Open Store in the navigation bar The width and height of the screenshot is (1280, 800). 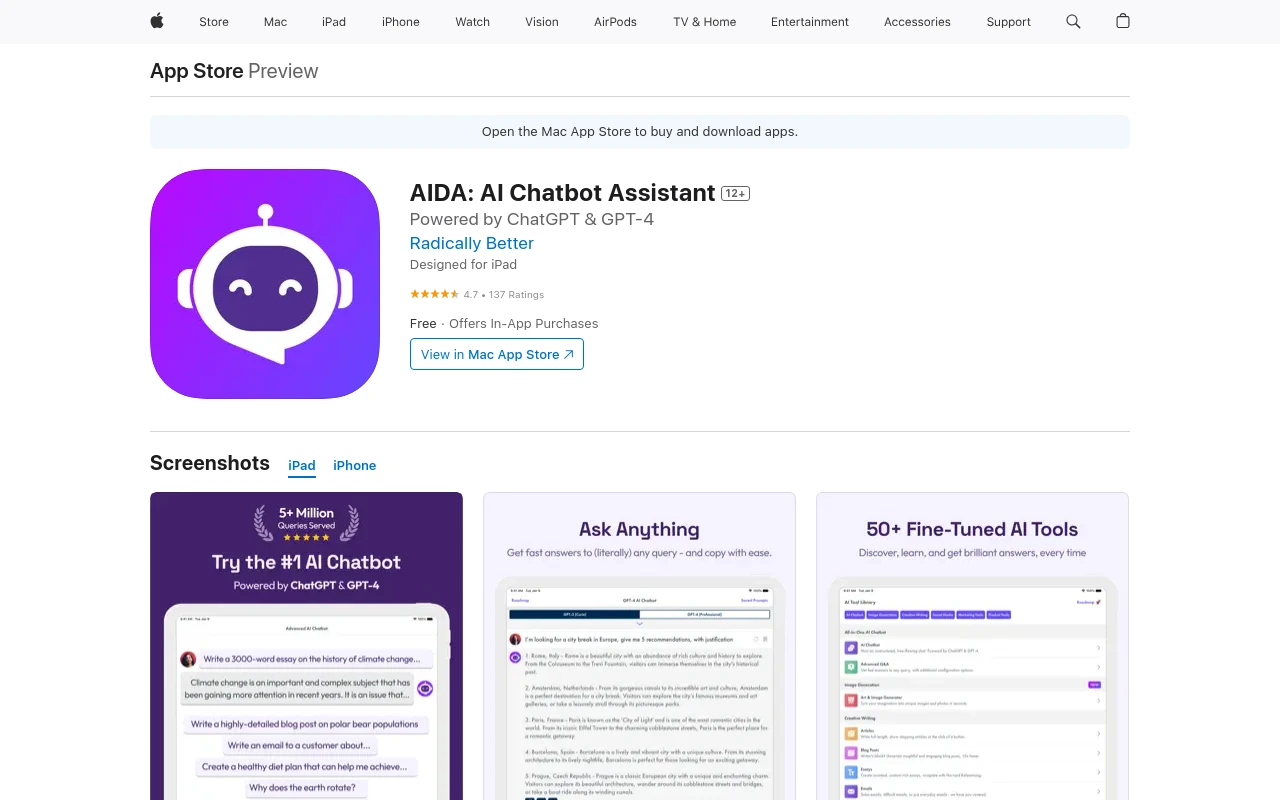pyautogui.click(x=214, y=22)
